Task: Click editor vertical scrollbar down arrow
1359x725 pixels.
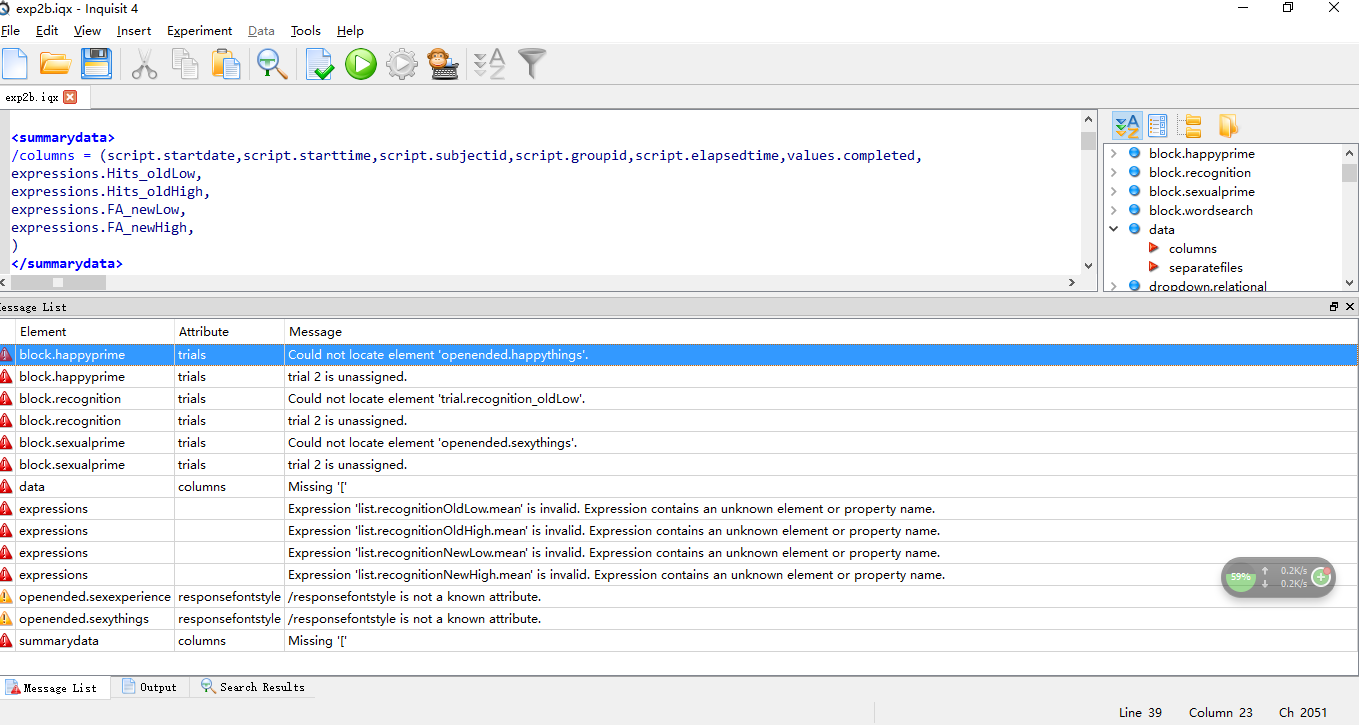Action: pos(1089,266)
